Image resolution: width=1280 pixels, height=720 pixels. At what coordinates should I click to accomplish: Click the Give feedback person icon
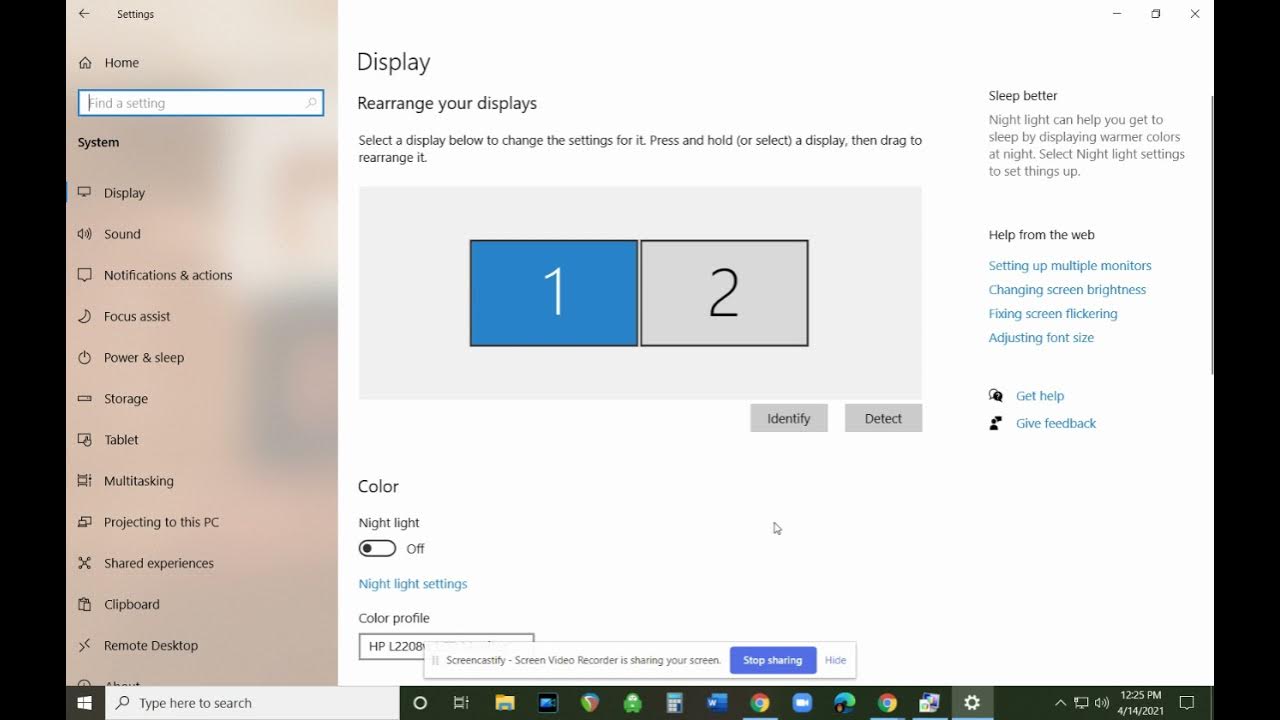pyautogui.click(x=995, y=423)
